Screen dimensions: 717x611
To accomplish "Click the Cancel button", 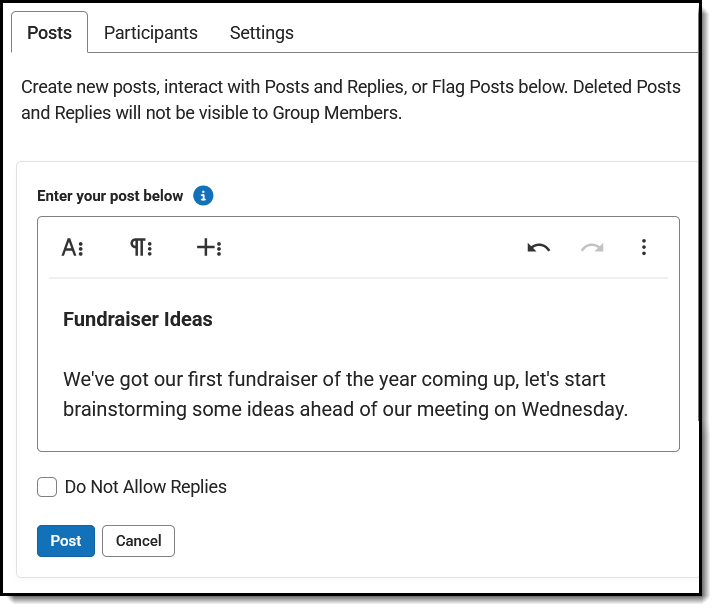I will [138, 541].
